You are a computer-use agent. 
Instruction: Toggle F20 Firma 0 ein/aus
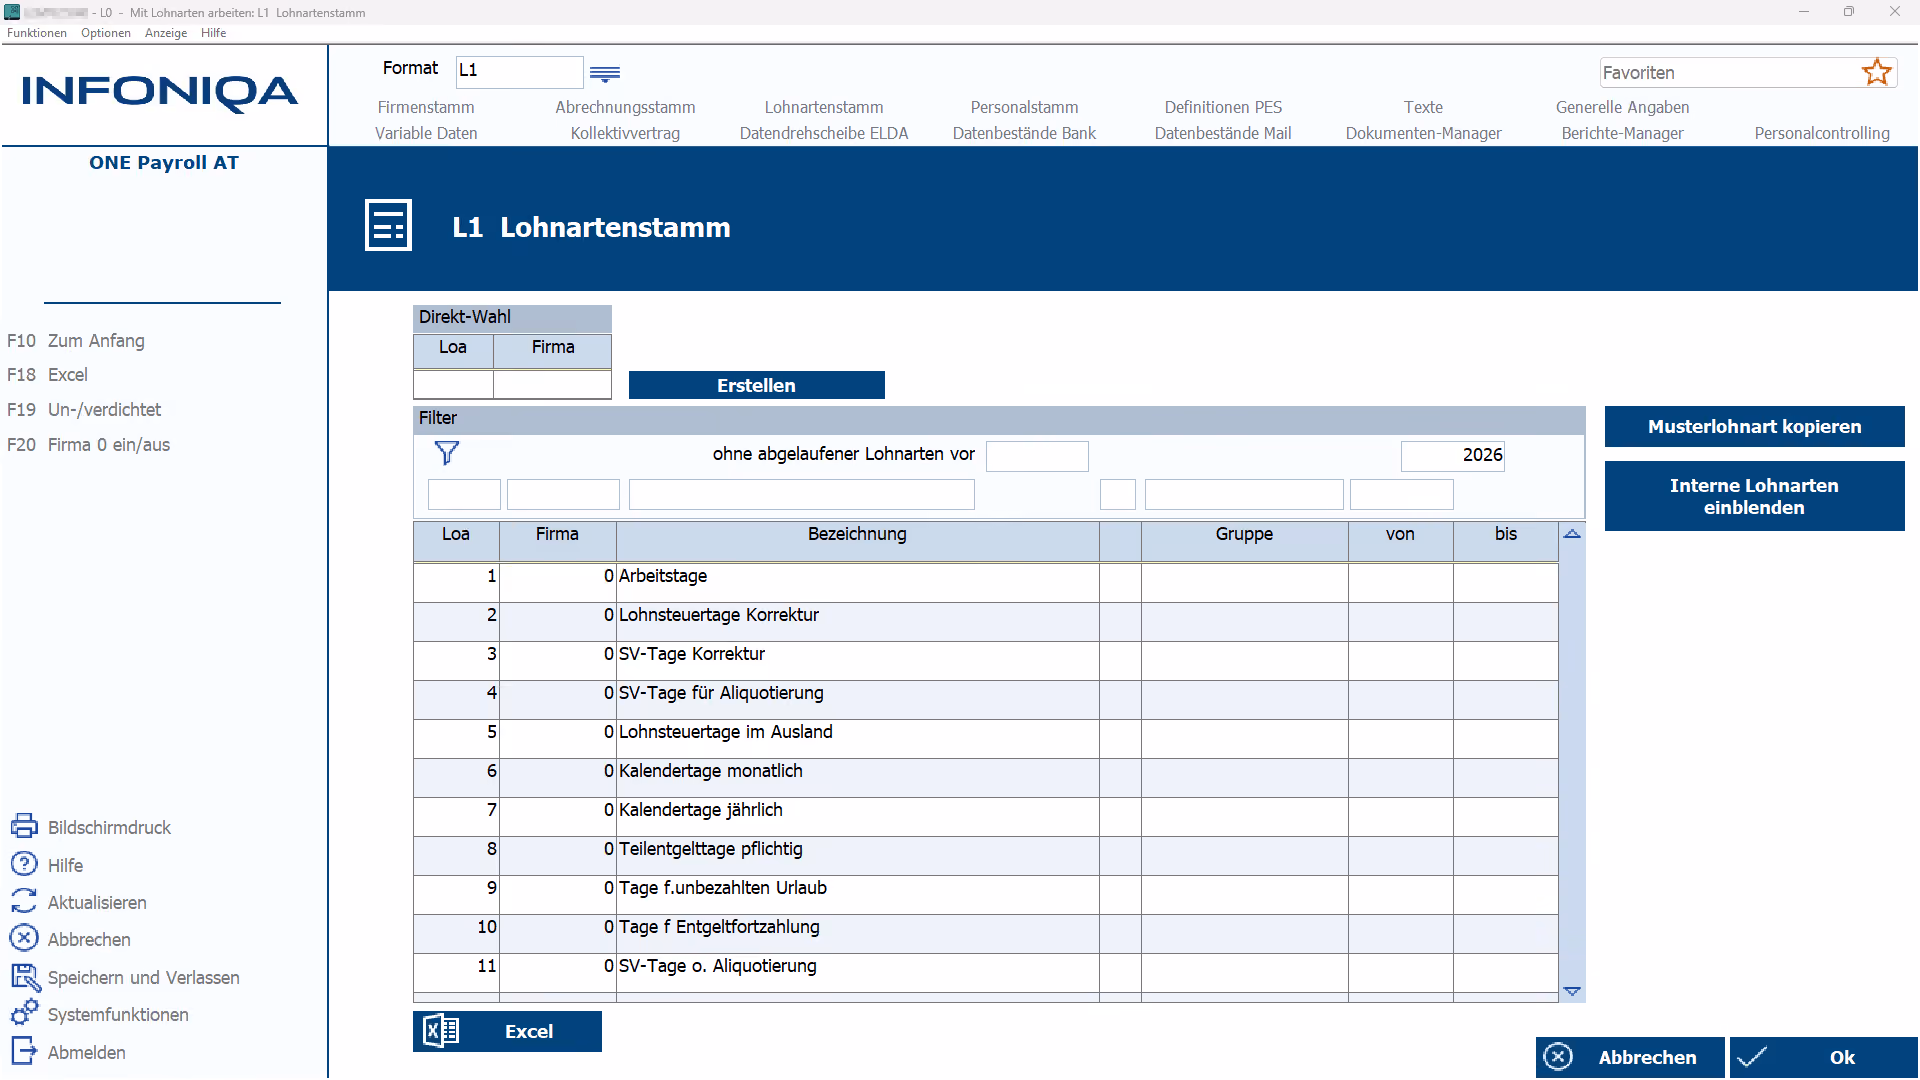[88, 444]
